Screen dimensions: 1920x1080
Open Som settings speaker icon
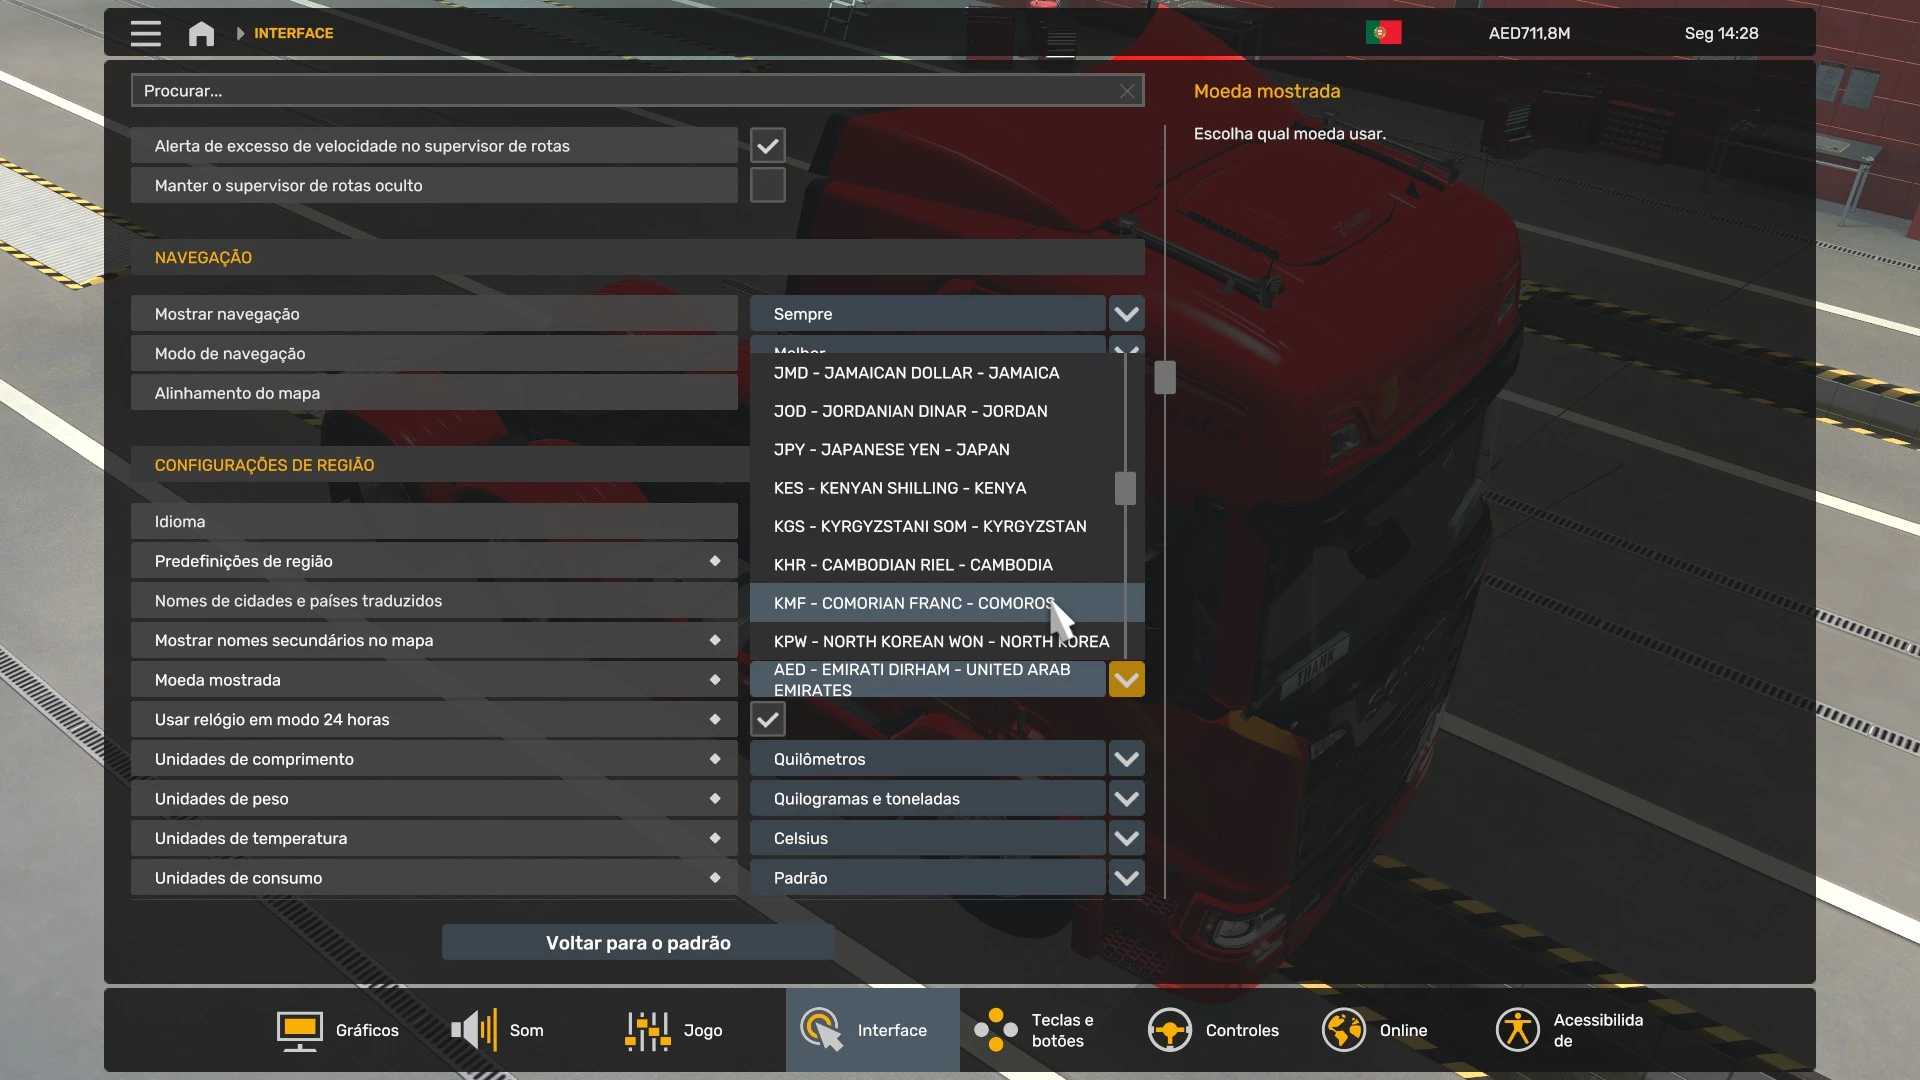[x=474, y=1030]
